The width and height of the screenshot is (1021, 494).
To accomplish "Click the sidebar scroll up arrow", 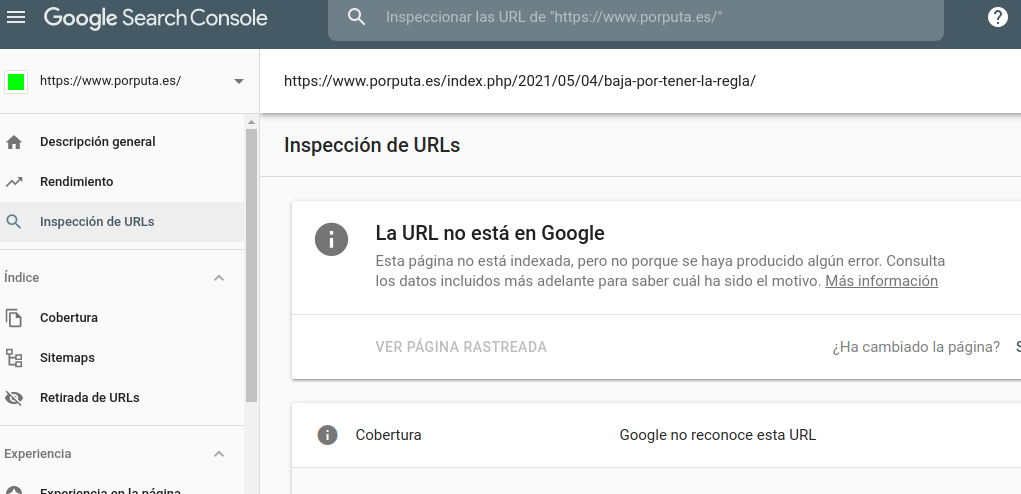I will [251, 122].
